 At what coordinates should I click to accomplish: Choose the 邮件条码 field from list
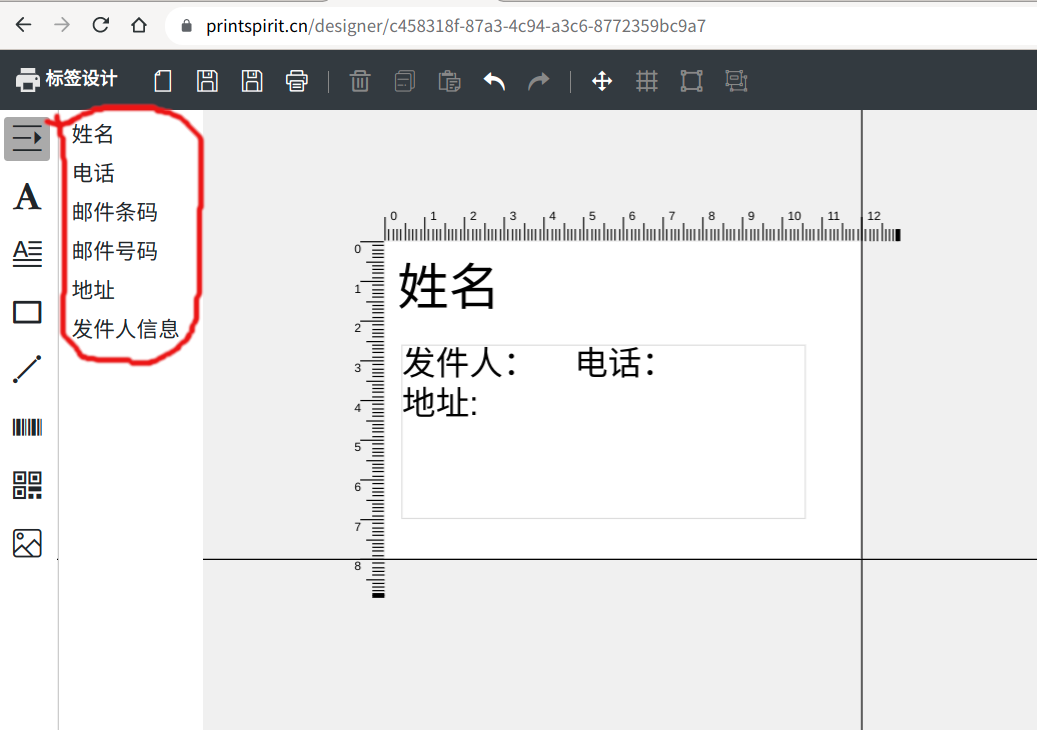(114, 212)
